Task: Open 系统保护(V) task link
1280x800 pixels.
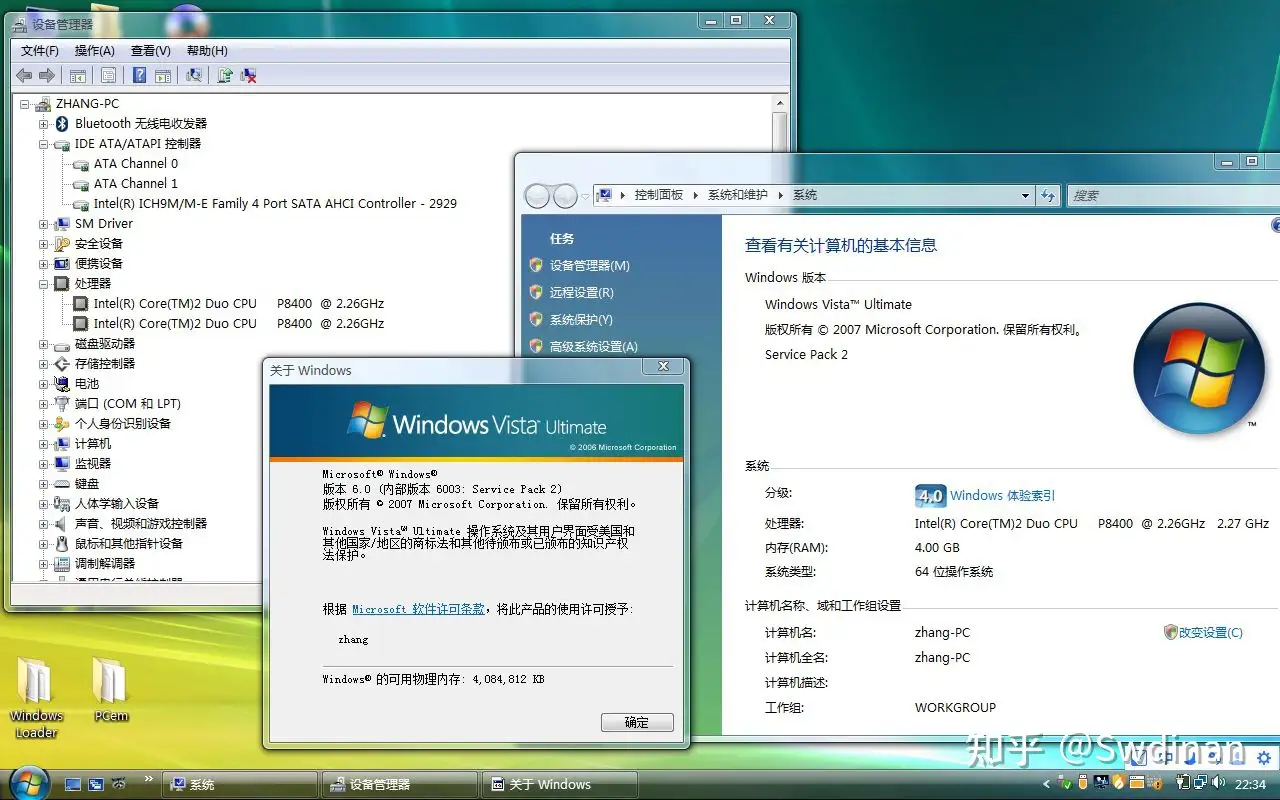Action: point(580,319)
